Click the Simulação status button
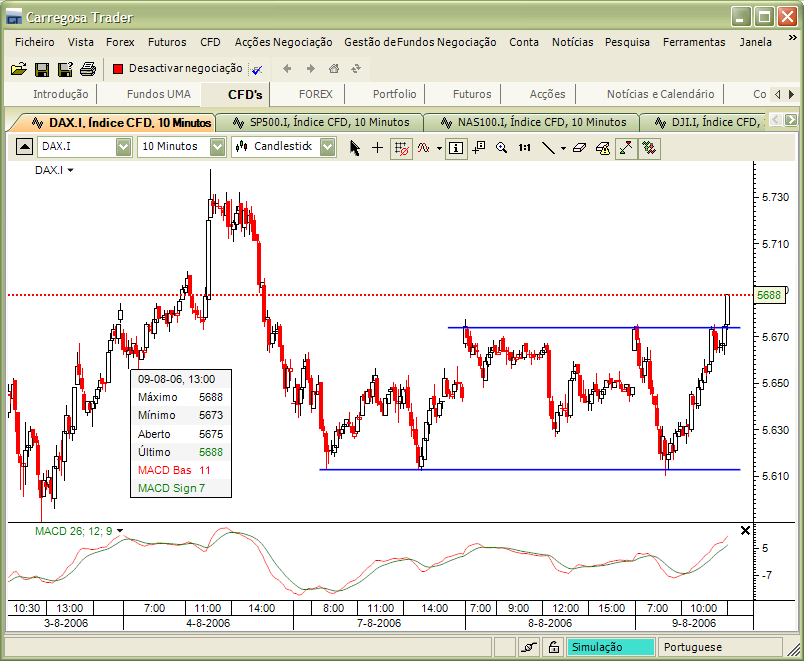Viewport: 804px width, 661px height. click(x=610, y=646)
